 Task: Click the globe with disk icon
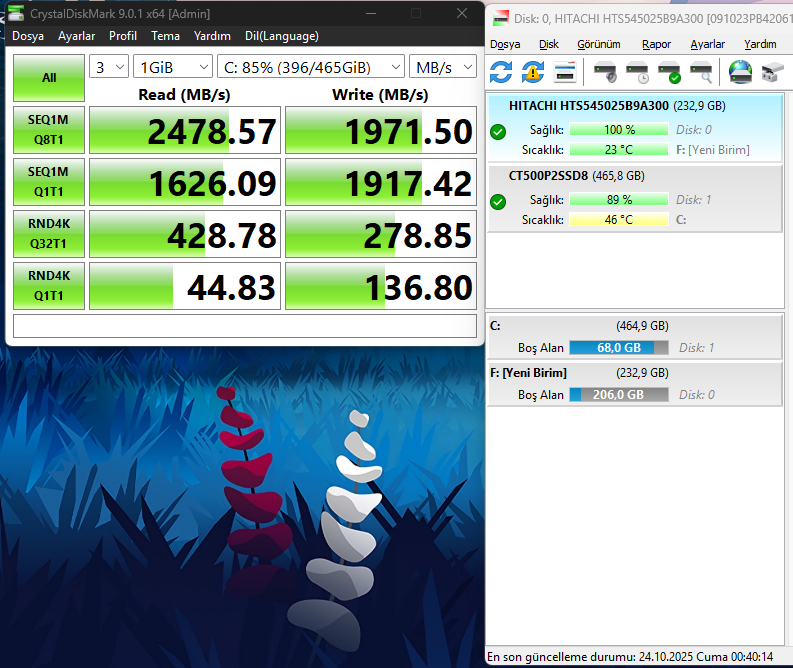(740, 72)
